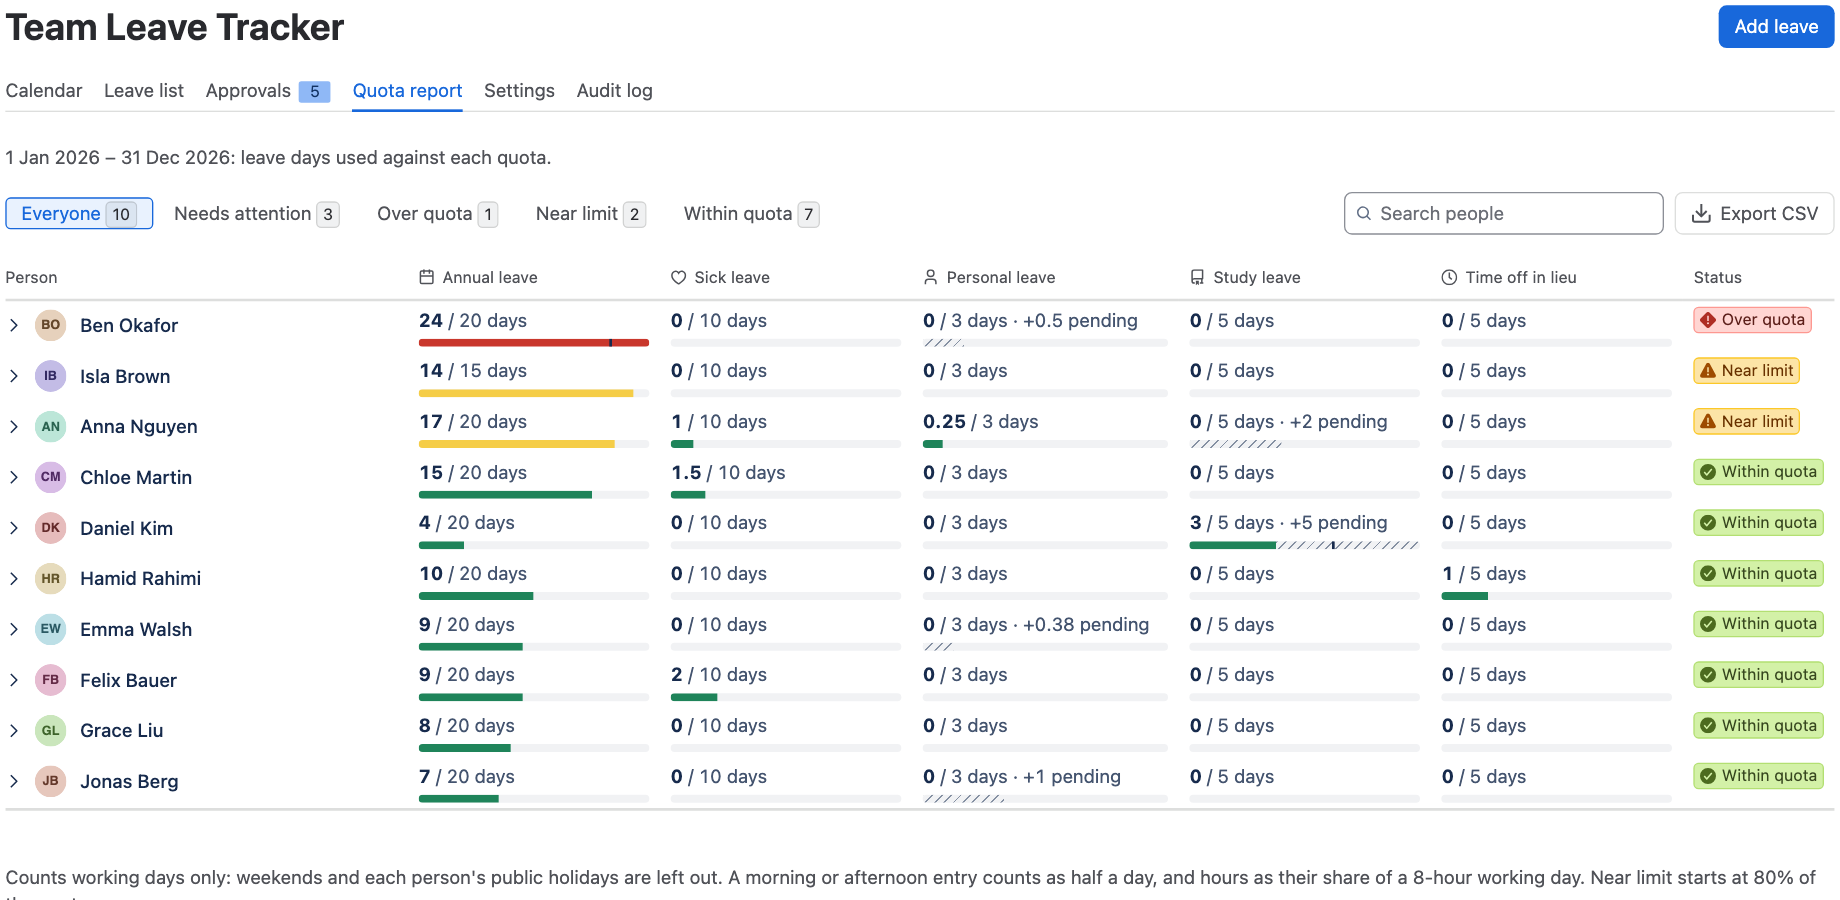Click Ben Okafor's BO avatar

pos(51,325)
